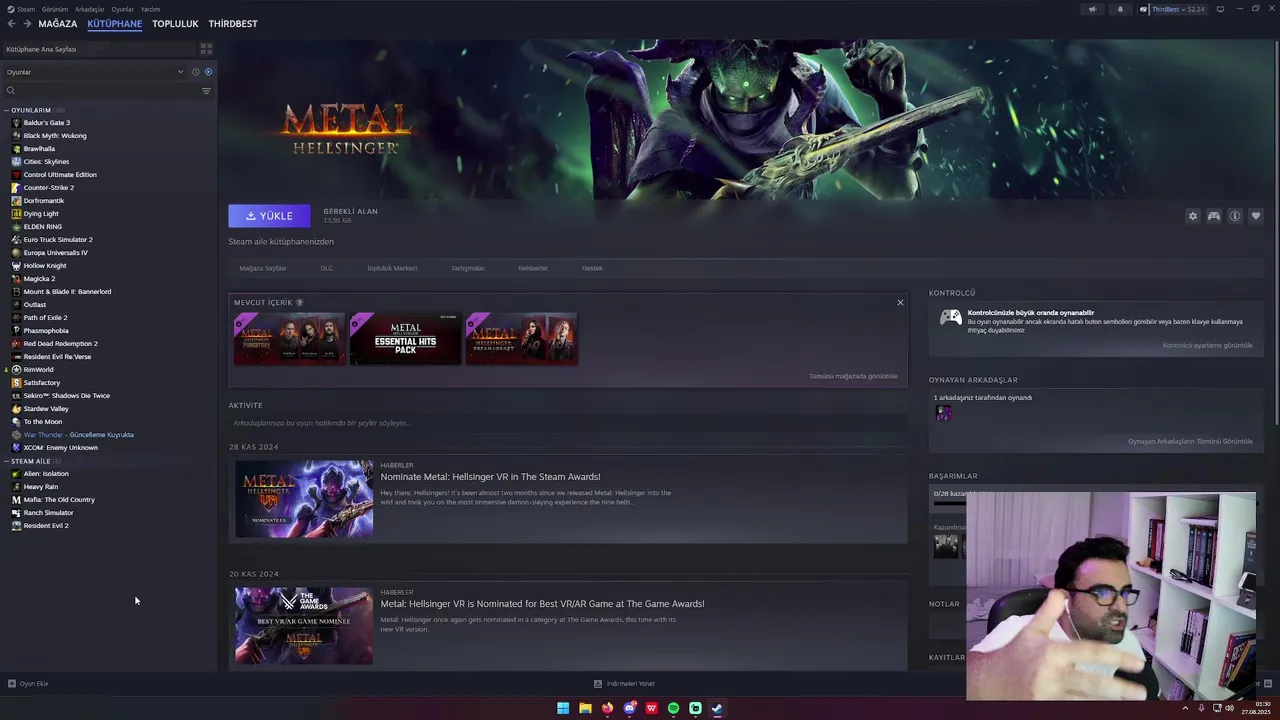Open Nominate Metal: Hellsinger VR news headline

(x=490, y=477)
